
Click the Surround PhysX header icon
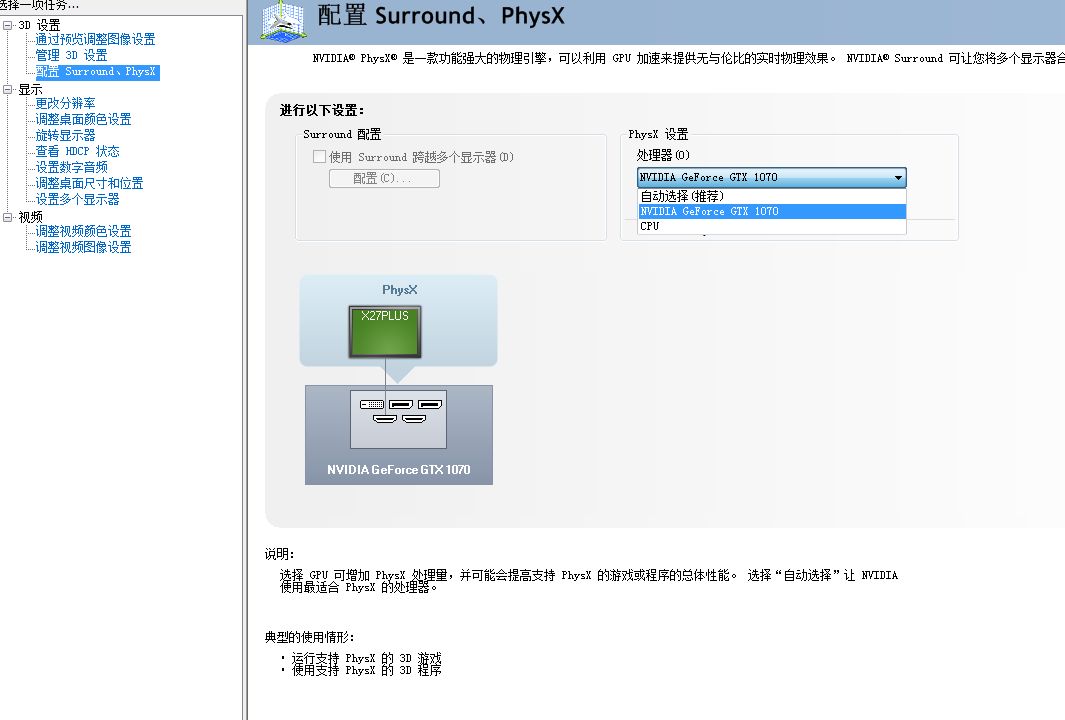tap(282, 21)
